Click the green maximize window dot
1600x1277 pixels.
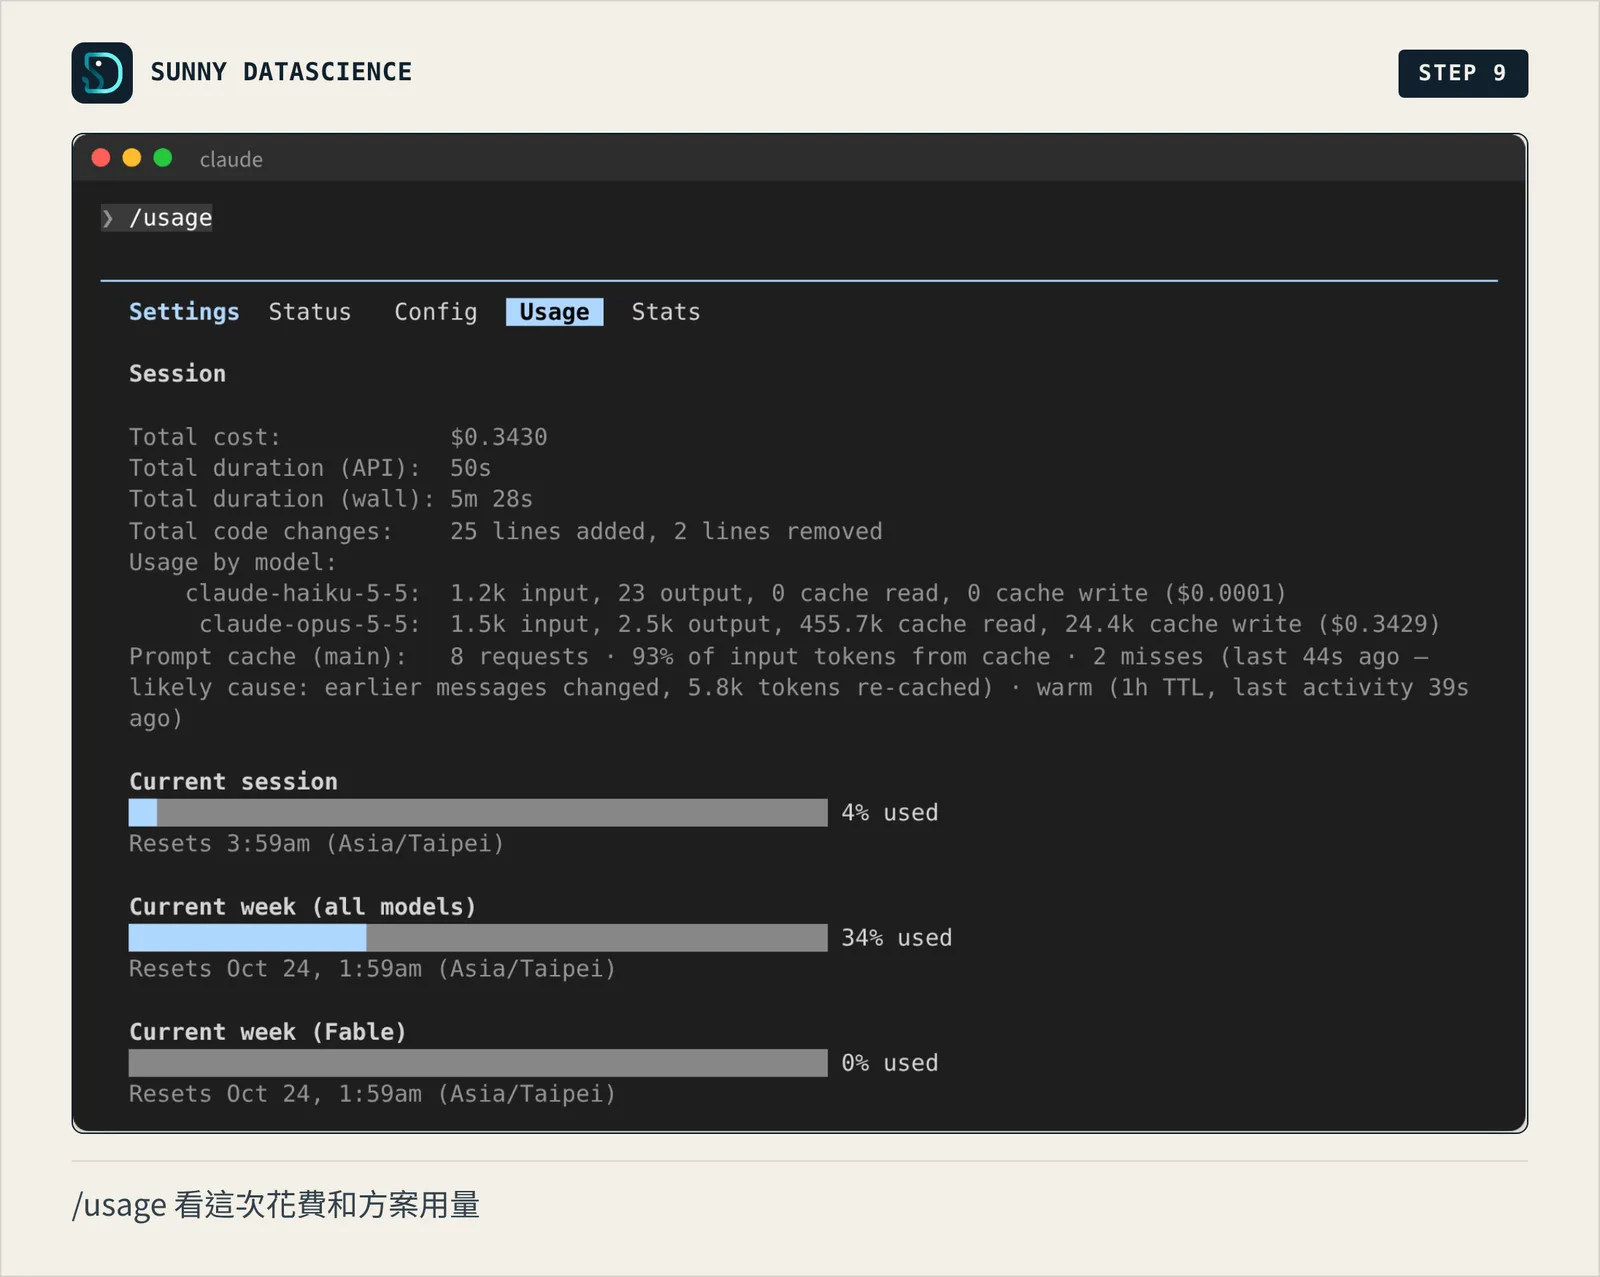point(163,158)
